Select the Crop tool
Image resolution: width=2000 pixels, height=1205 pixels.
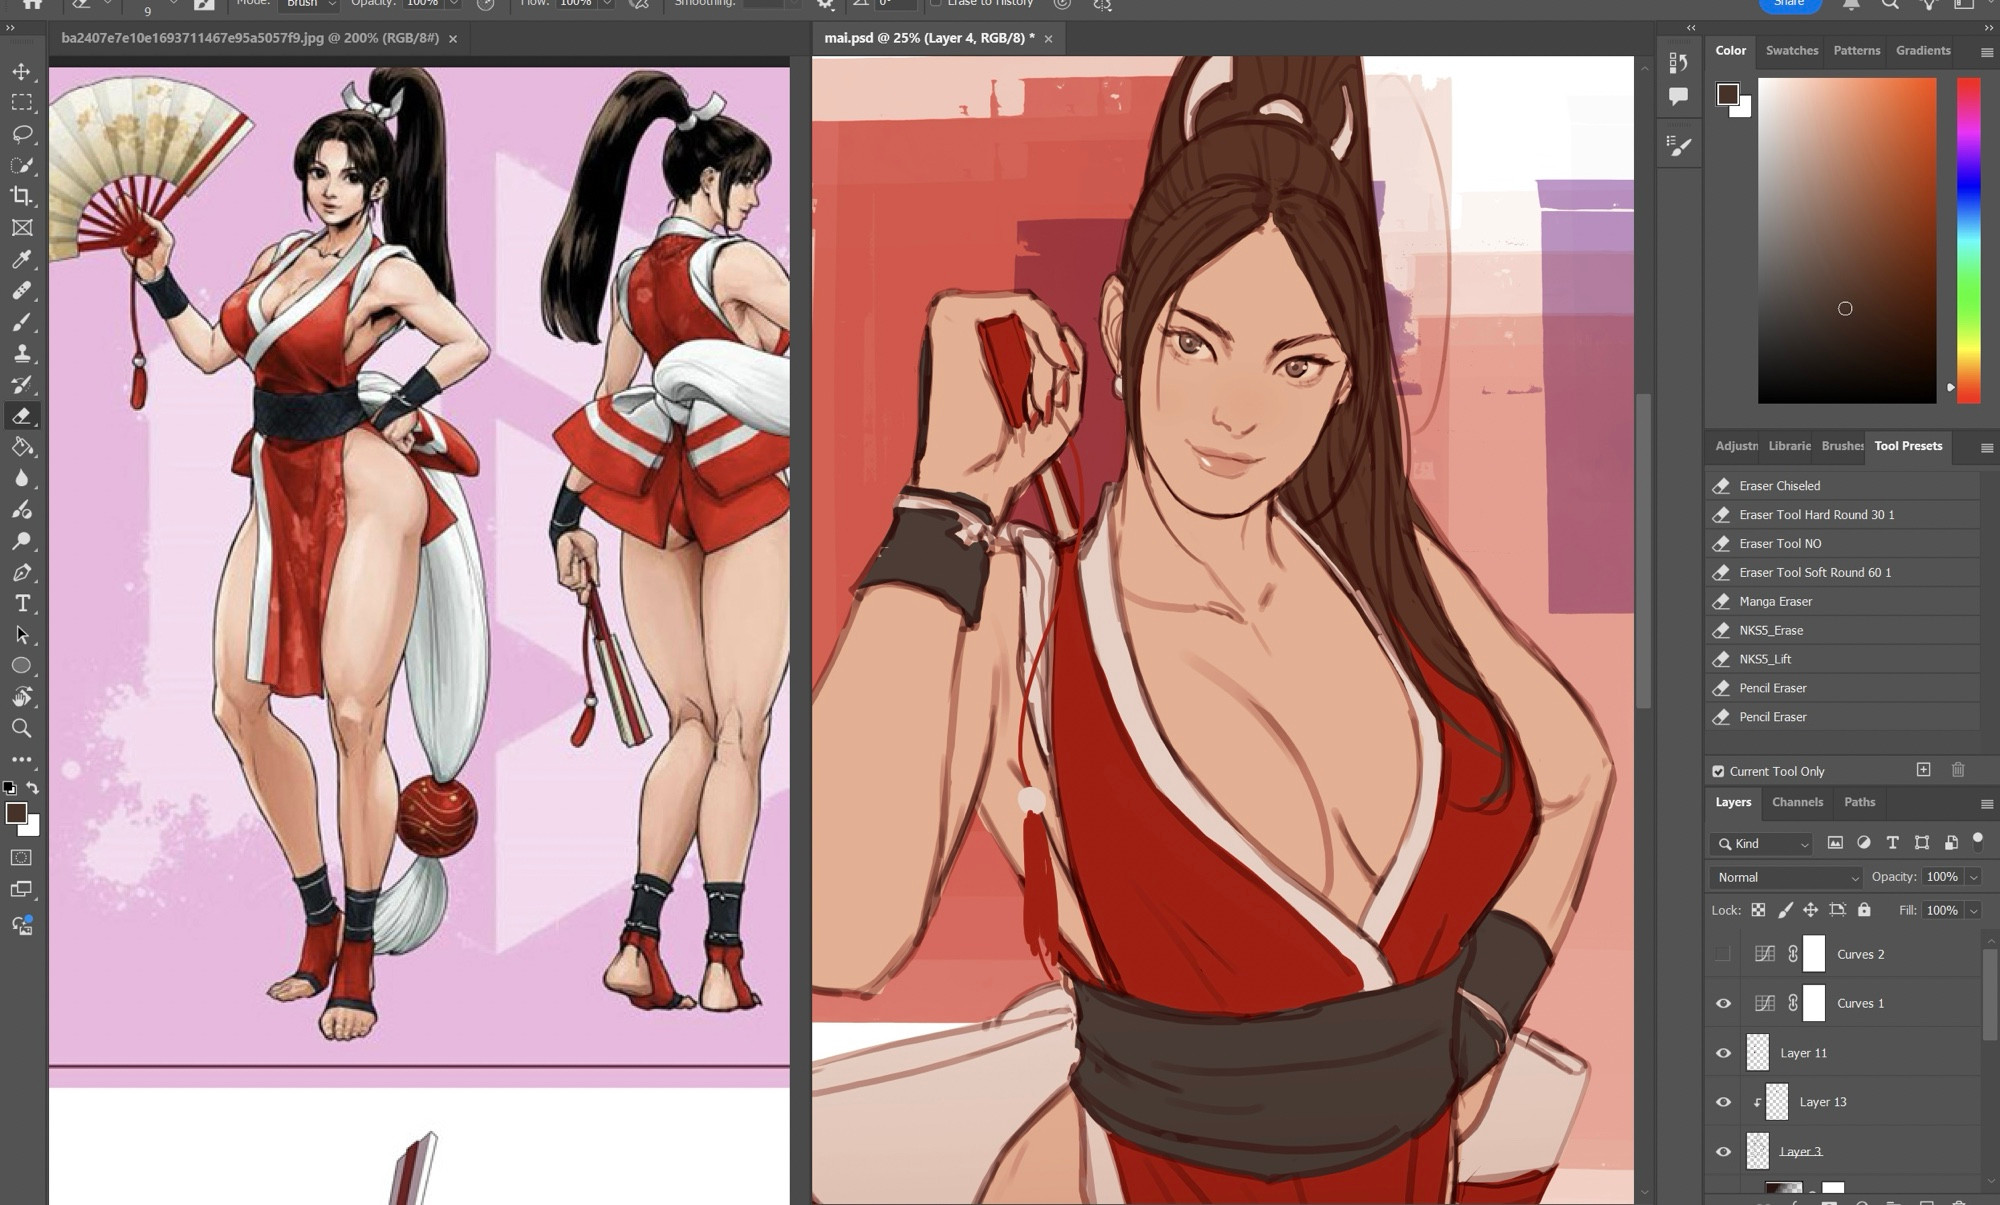tap(21, 196)
